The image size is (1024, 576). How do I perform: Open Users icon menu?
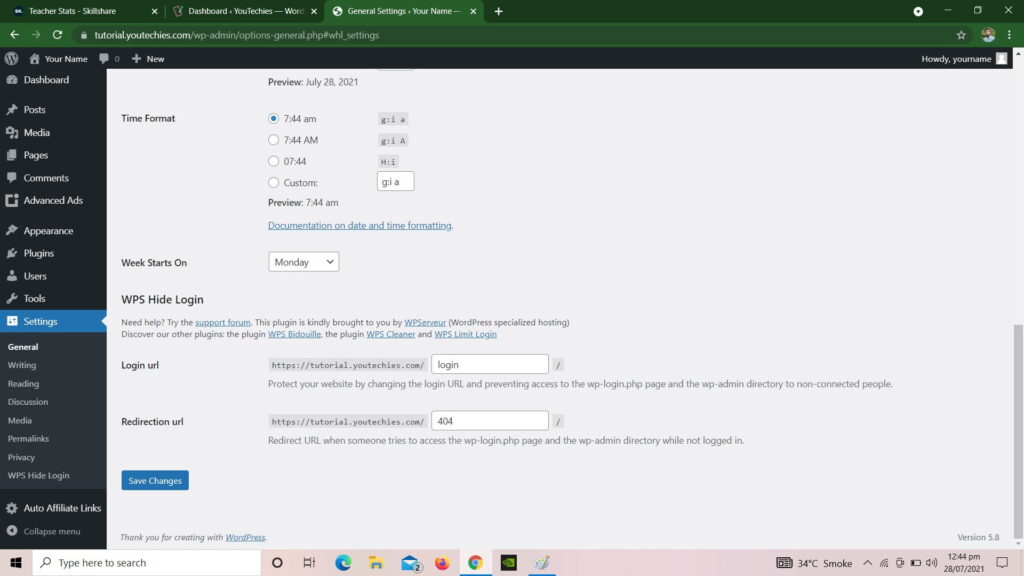[12, 276]
